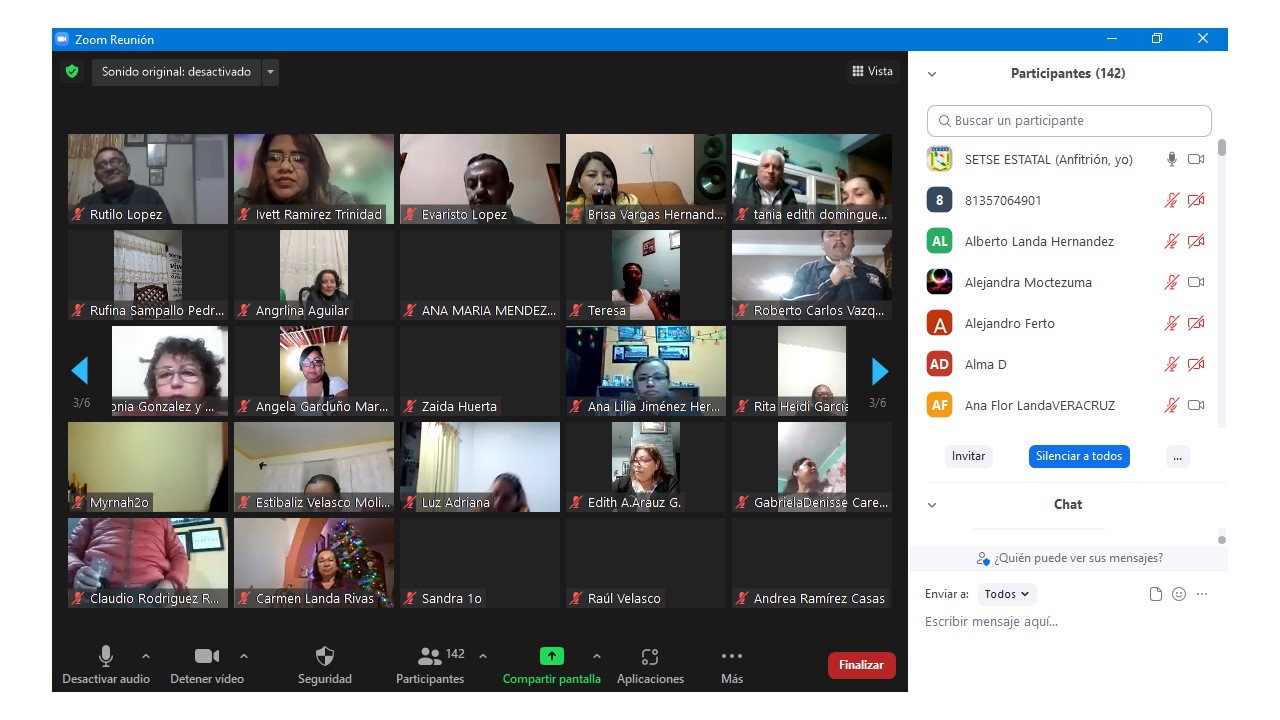Image resolution: width=1280 pixels, height=720 pixels.
Task: Select Ivett Ramirez Trinidad video thumbnail
Action: [314, 179]
